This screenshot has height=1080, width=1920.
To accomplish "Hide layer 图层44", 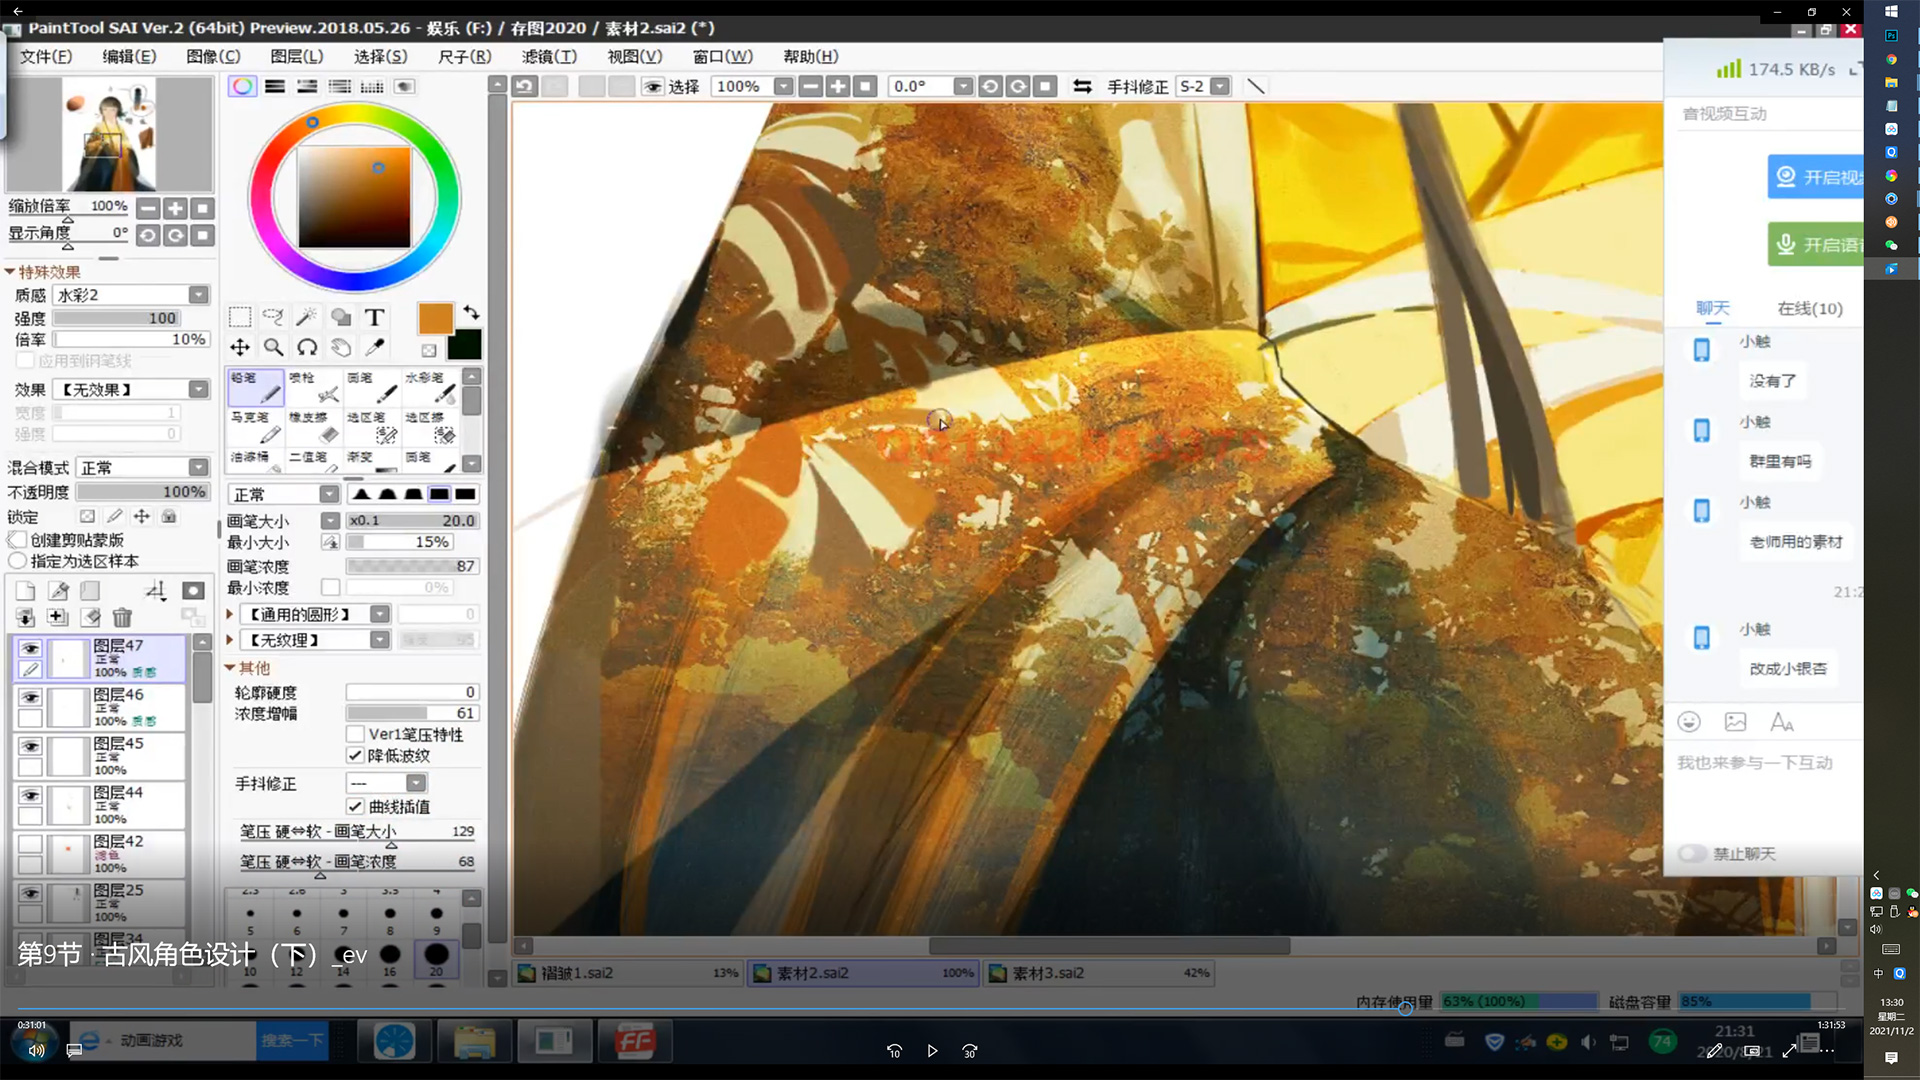I will pos(30,795).
